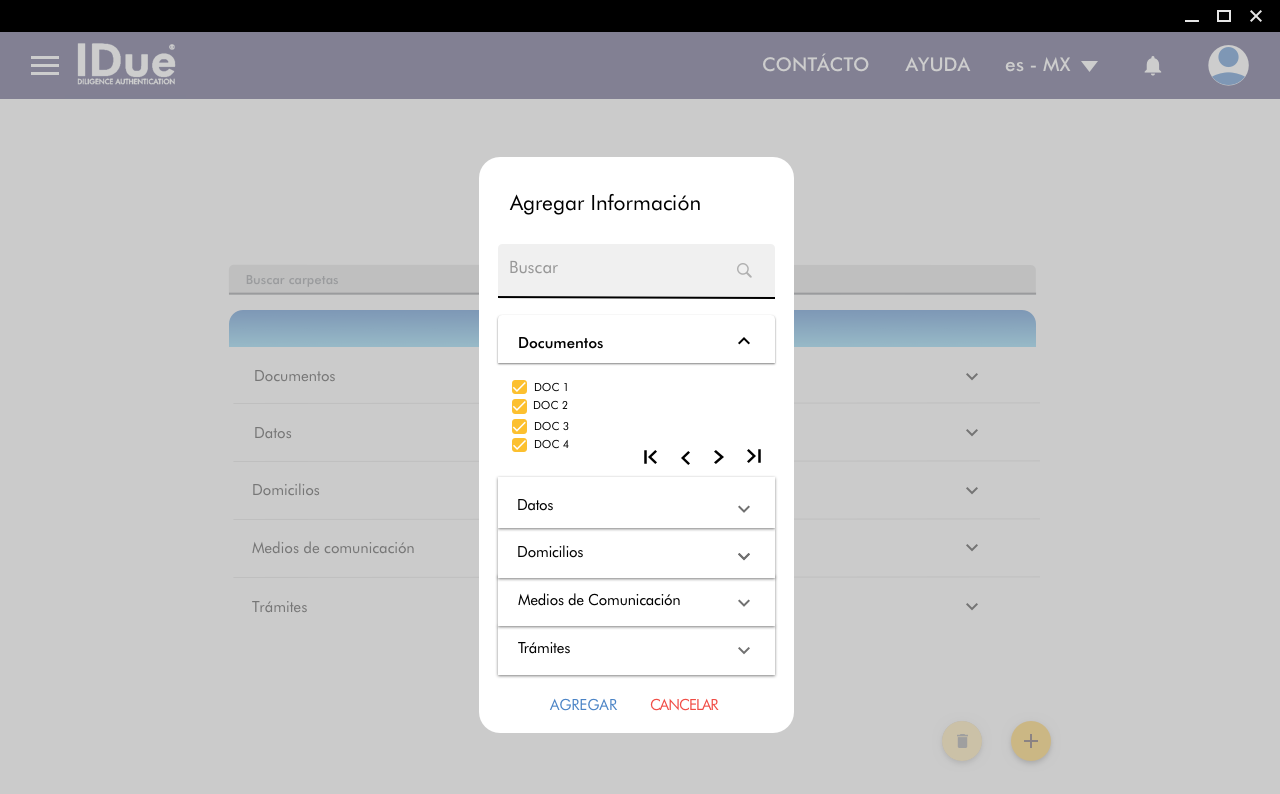Click the plus add floating button
This screenshot has height=794, width=1280.
click(x=1030, y=741)
